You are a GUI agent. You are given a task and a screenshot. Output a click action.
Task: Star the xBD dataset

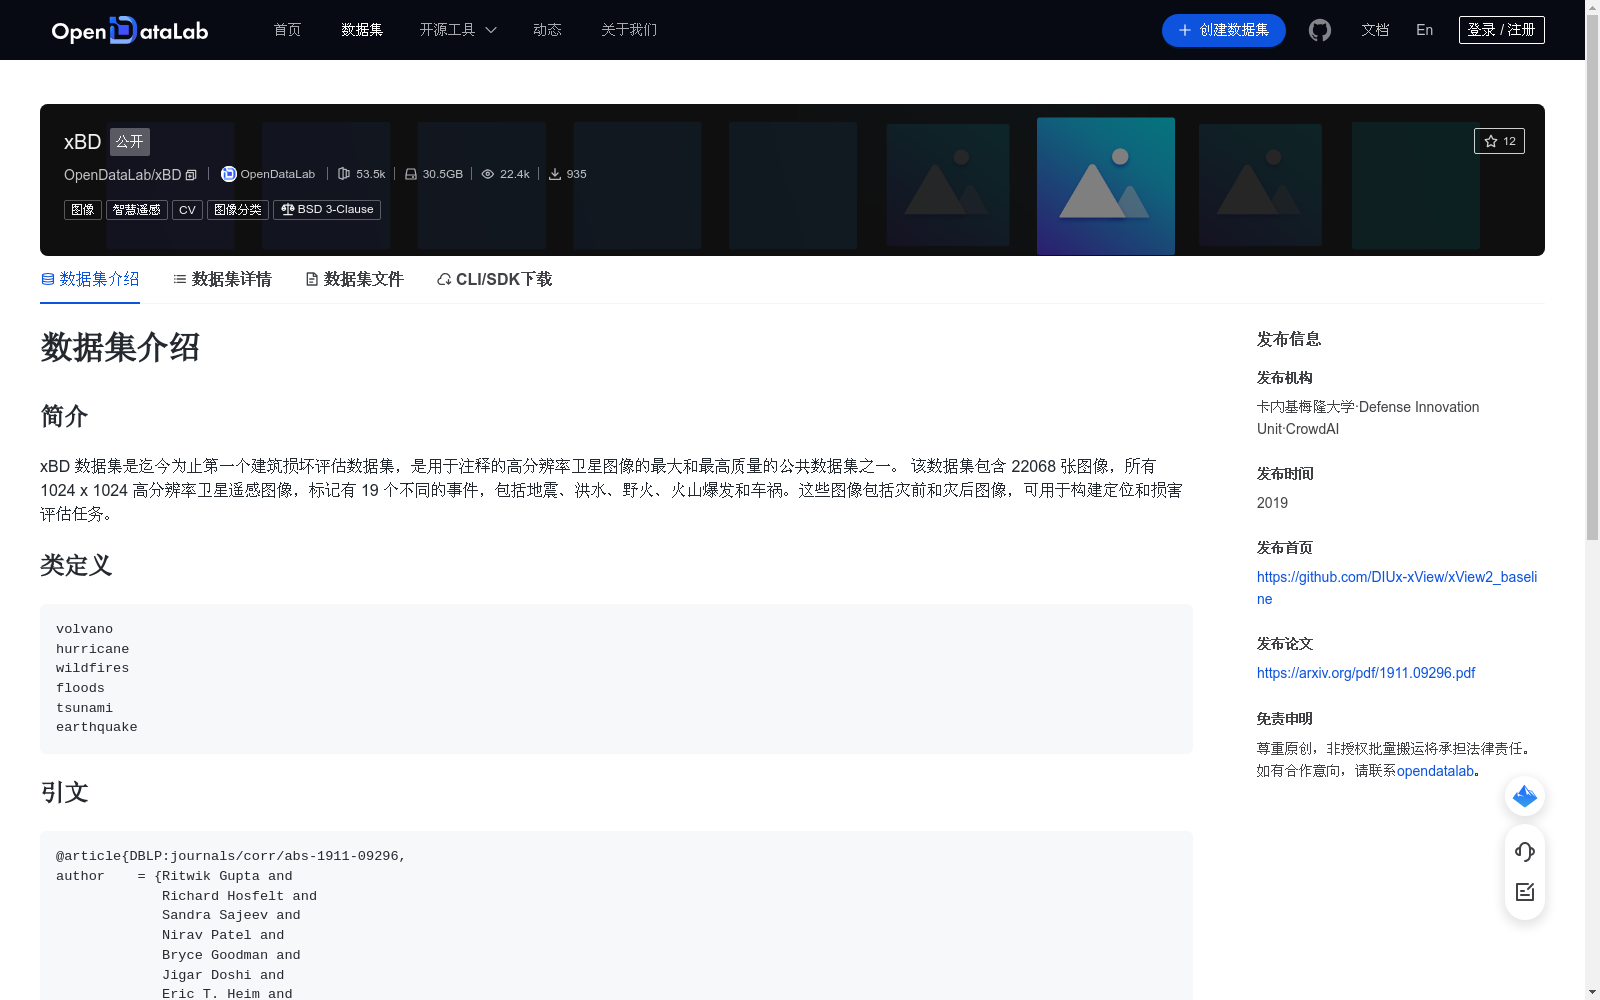(x=1499, y=141)
